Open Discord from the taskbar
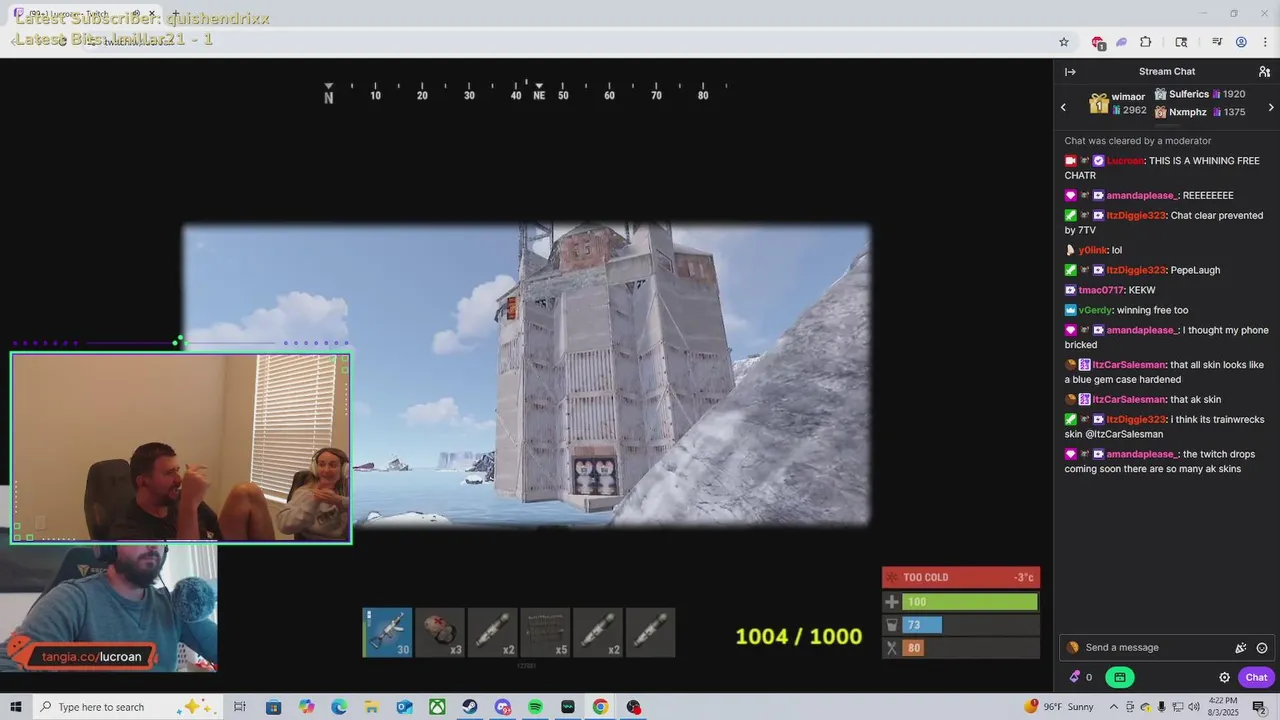This screenshot has width=1280, height=720. (x=502, y=707)
